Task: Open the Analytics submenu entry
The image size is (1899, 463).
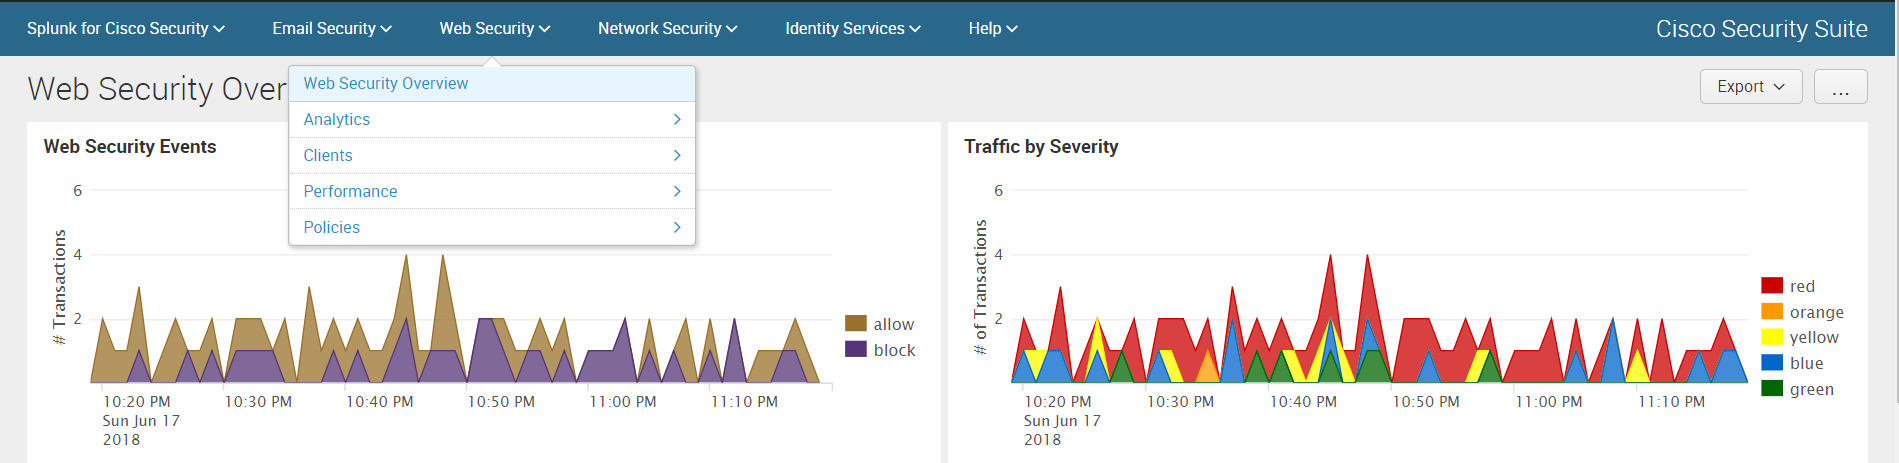Action: [492, 120]
